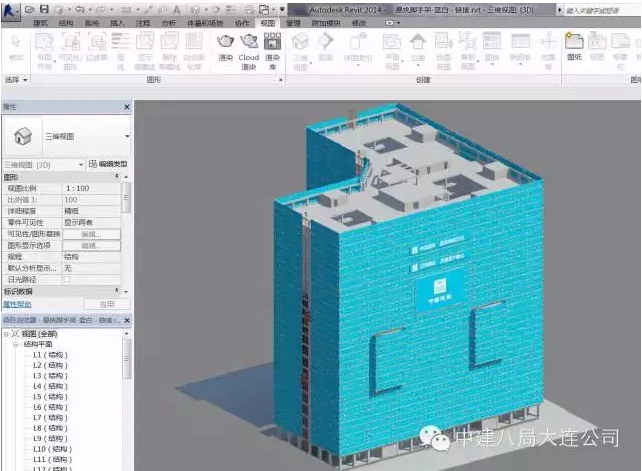Click the Render (渲染) teapot icon
The width and height of the screenshot is (642, 471).
click(225, 45)
